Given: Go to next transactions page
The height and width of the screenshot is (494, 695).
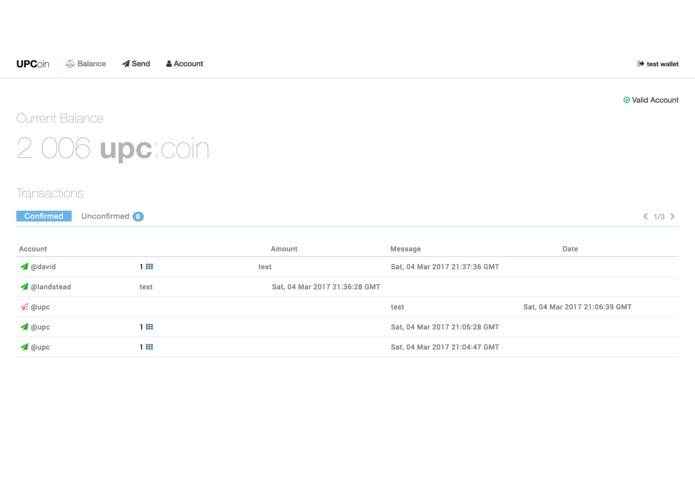Looking at the screenshot, I should (x=672, y=216).
